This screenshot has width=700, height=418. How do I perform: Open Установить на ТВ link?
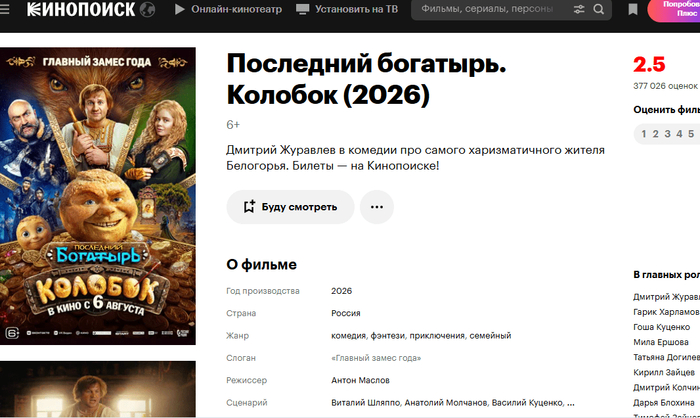click(x=356, y=9)
